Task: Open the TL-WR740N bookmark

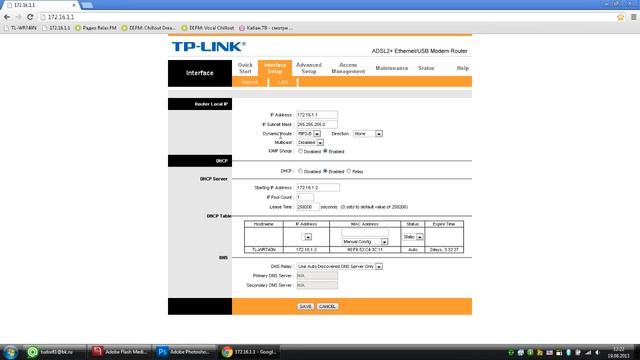Action: (20, 28)
